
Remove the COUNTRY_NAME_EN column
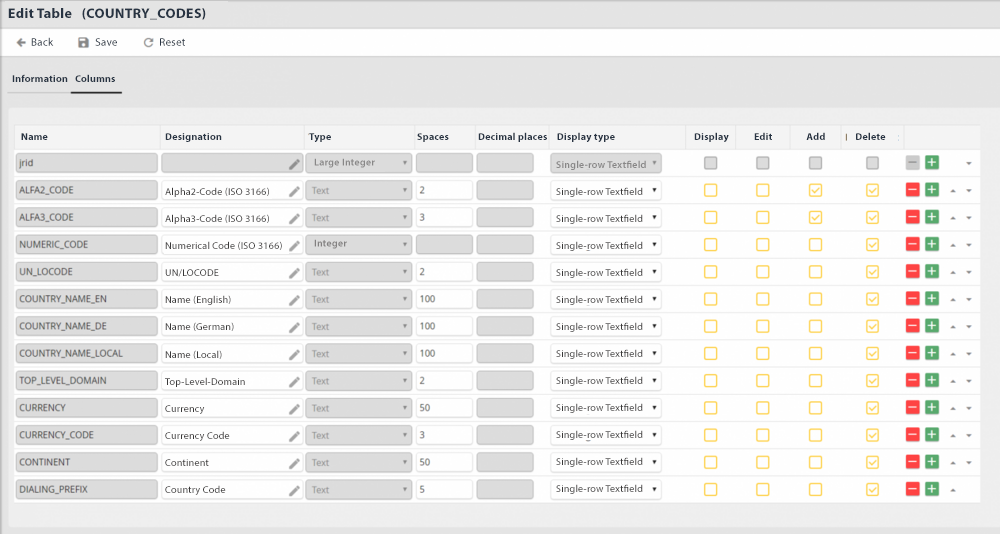click(913, 299)
